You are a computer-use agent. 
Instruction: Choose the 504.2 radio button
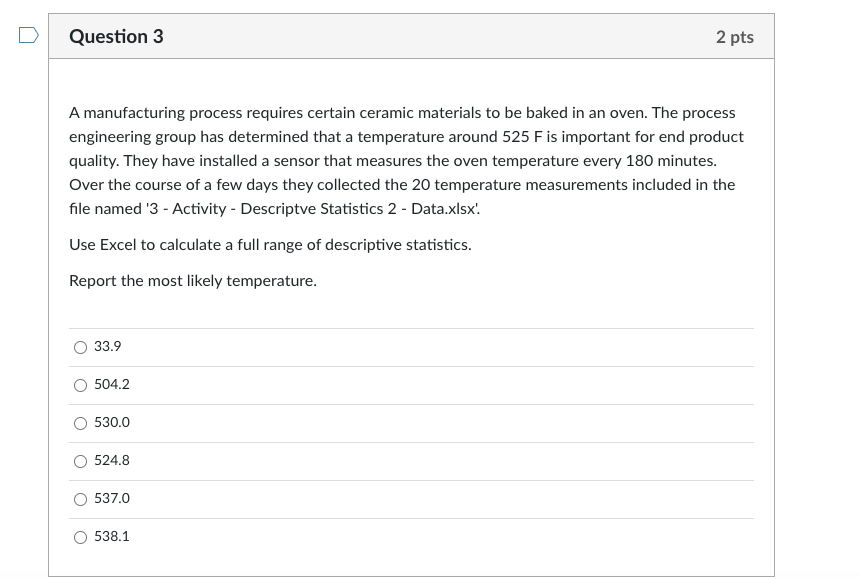pyautogui.click(x=80, y=385)
